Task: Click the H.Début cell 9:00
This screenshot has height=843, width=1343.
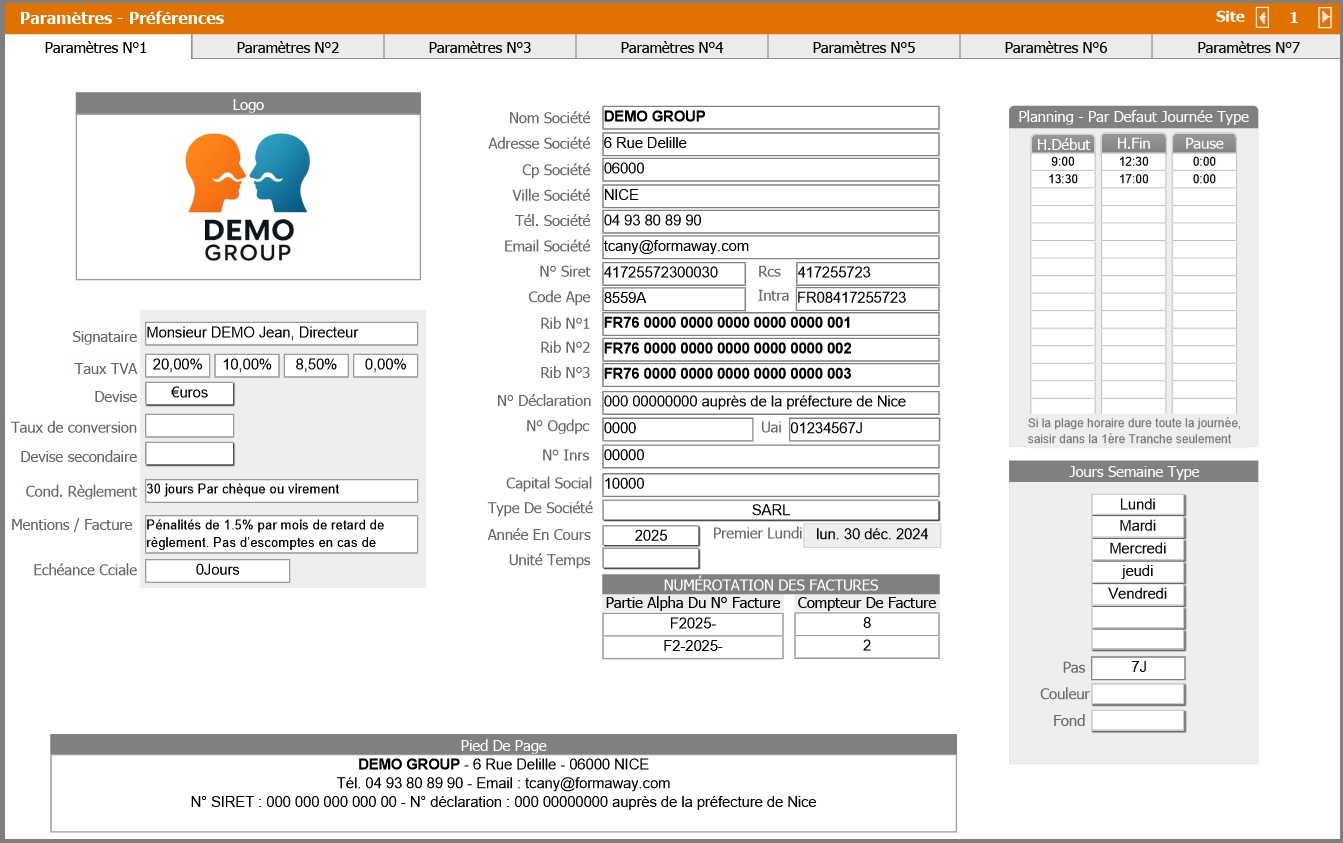Action: (x=1063, y=162)
